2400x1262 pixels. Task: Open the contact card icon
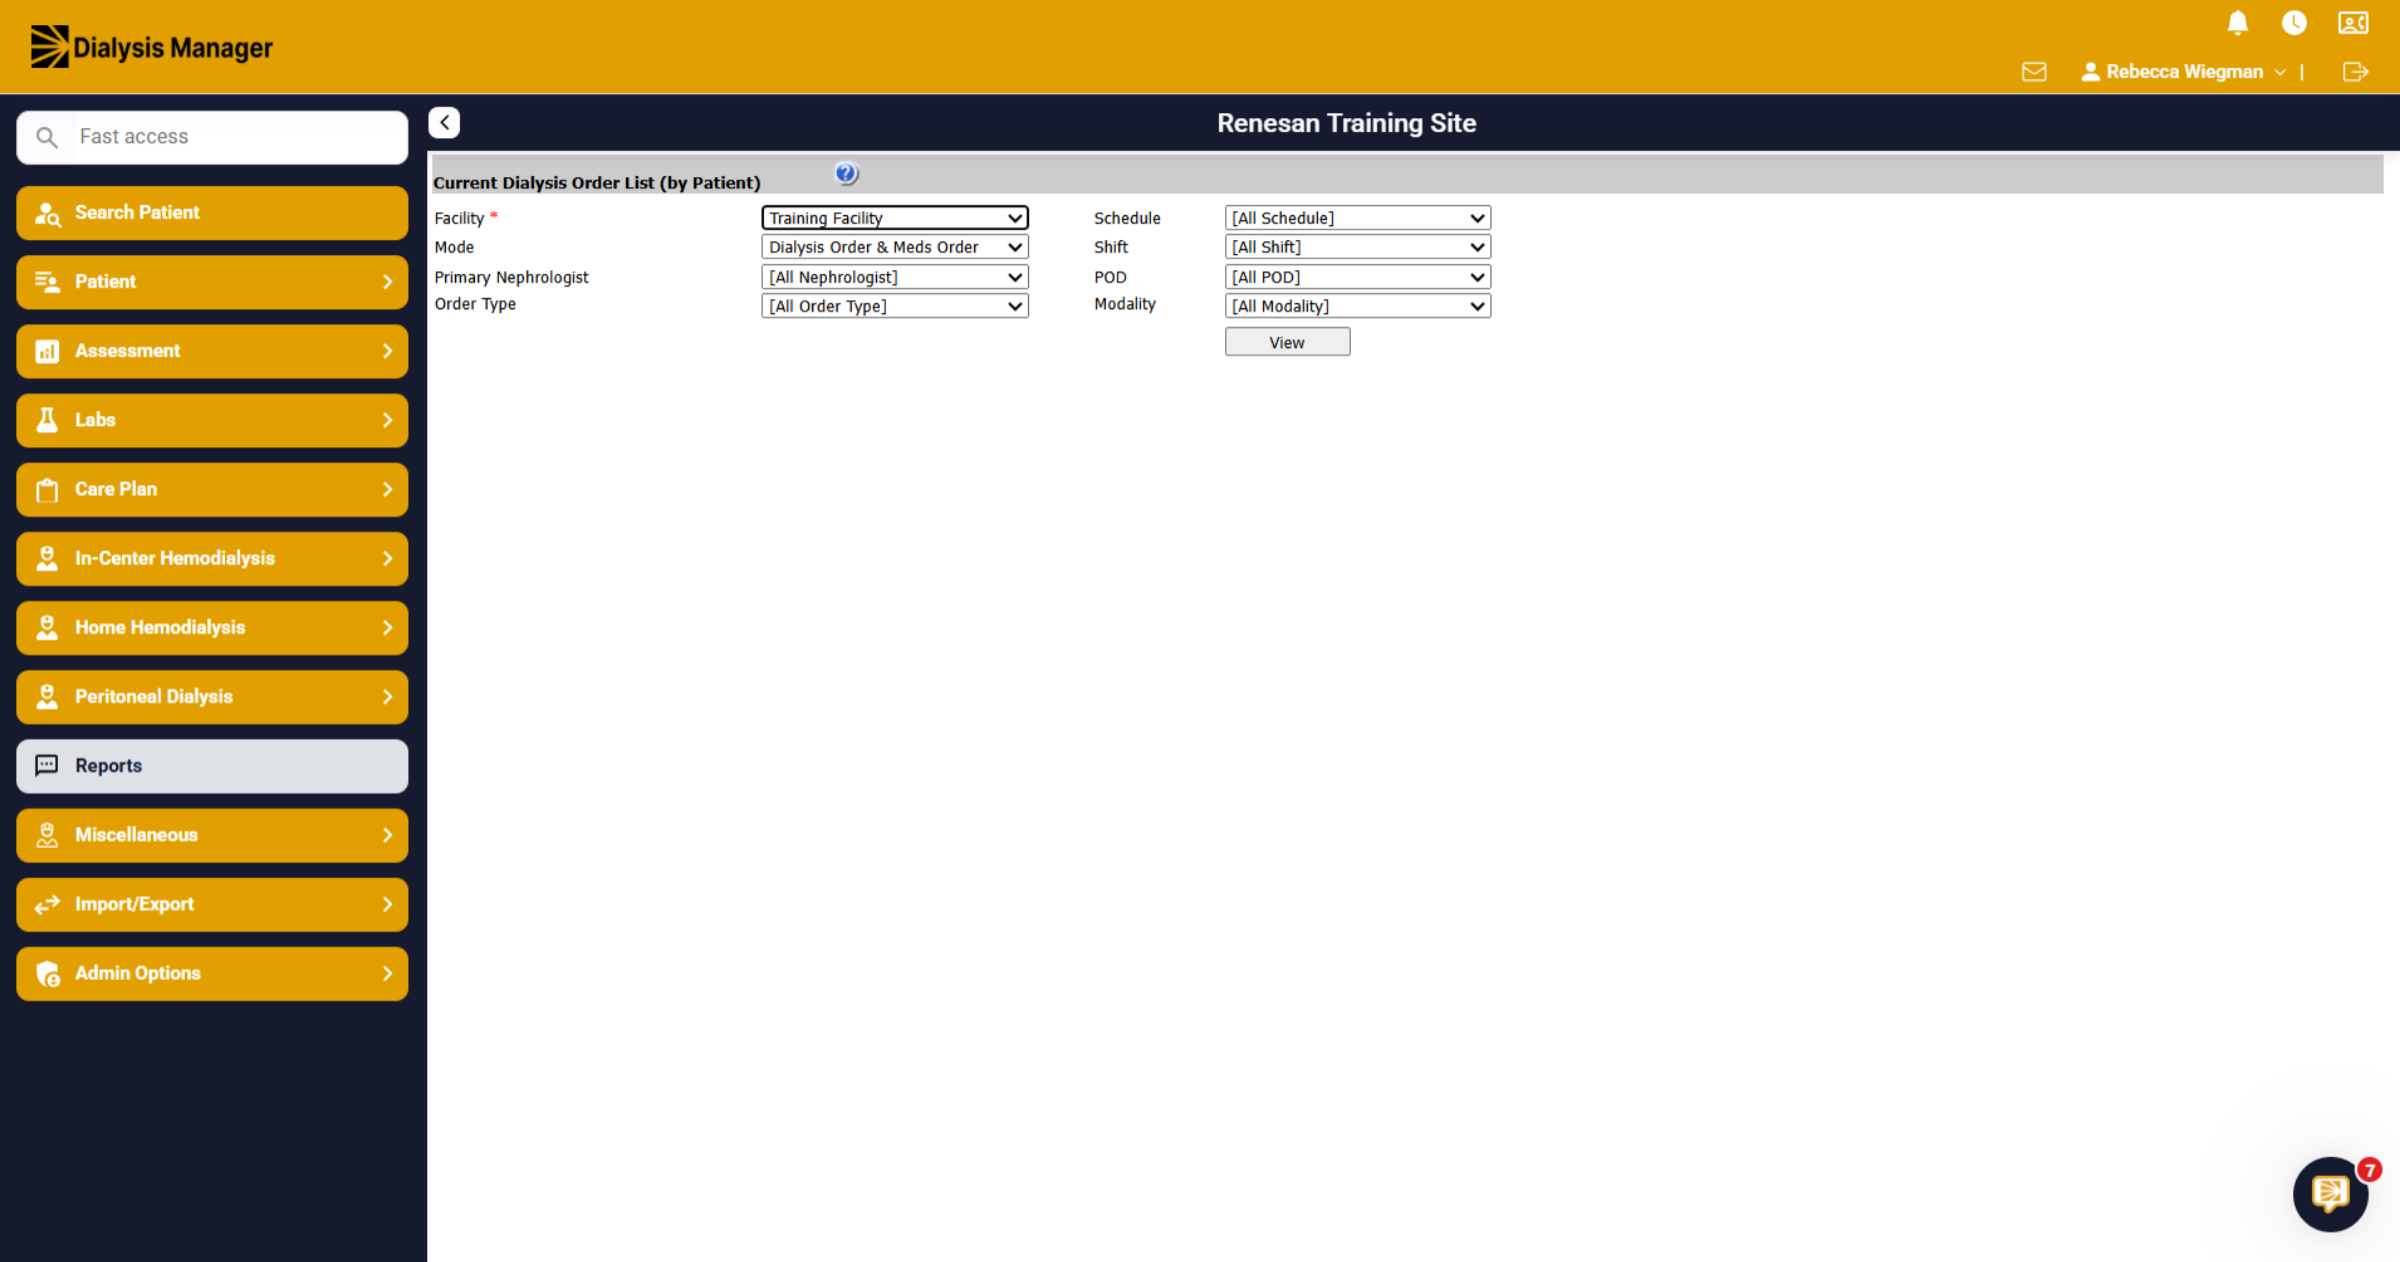click(2353, 23)
